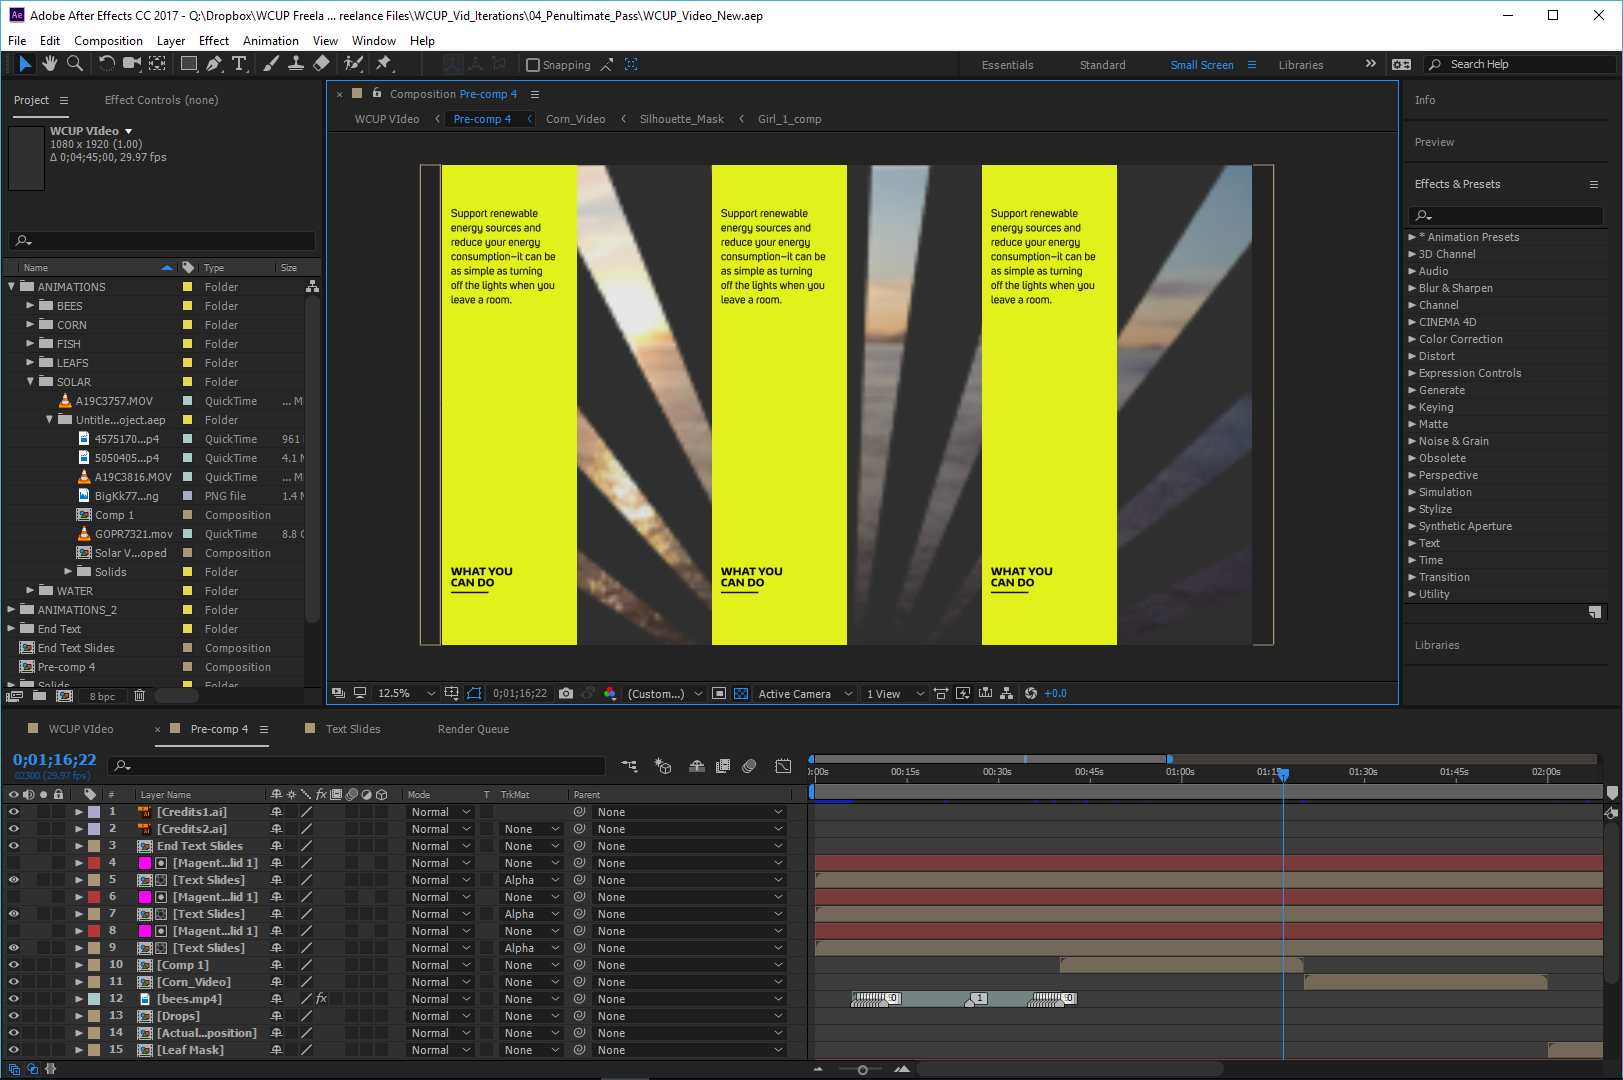Image resolution: width=1623 pixels, height=1080 pixels.
Task: Select the Standard workspace
Action: coord(1102,65)
